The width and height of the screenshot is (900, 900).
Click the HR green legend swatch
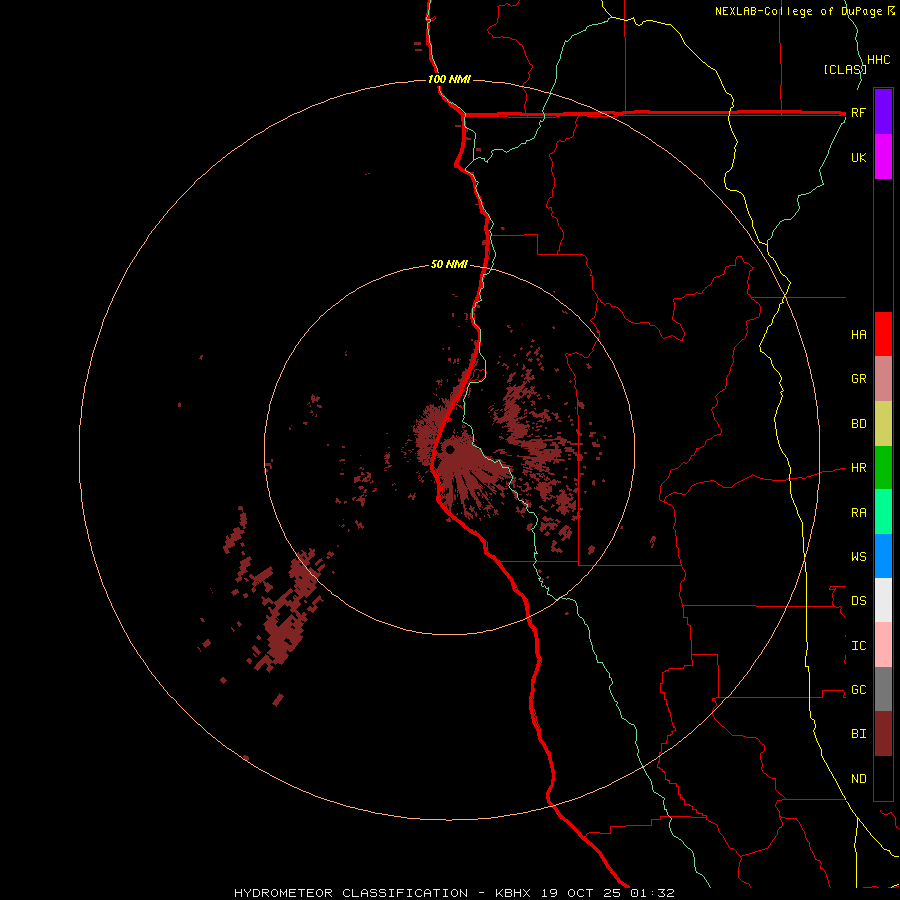tap(883, 467)
